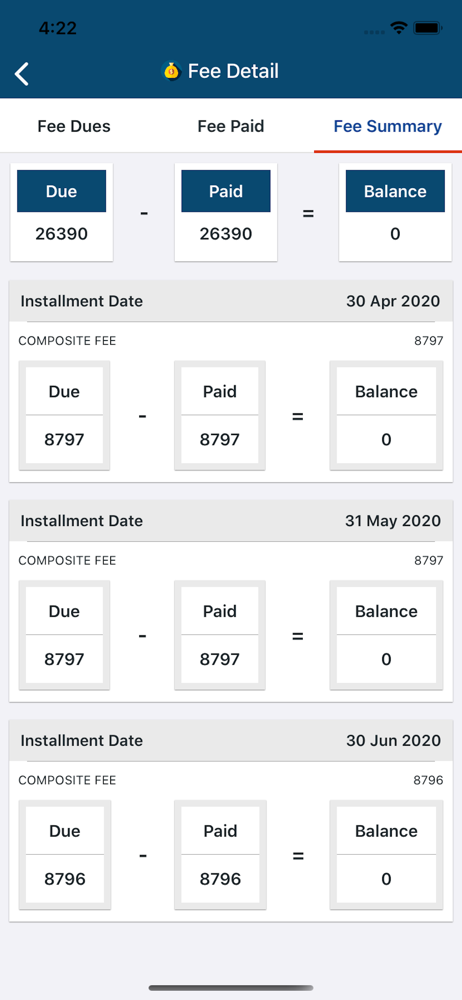Select the 30 Apr 2020 installment header
The height and width of the screenshot is (1000, 462).
click(230, 301)
